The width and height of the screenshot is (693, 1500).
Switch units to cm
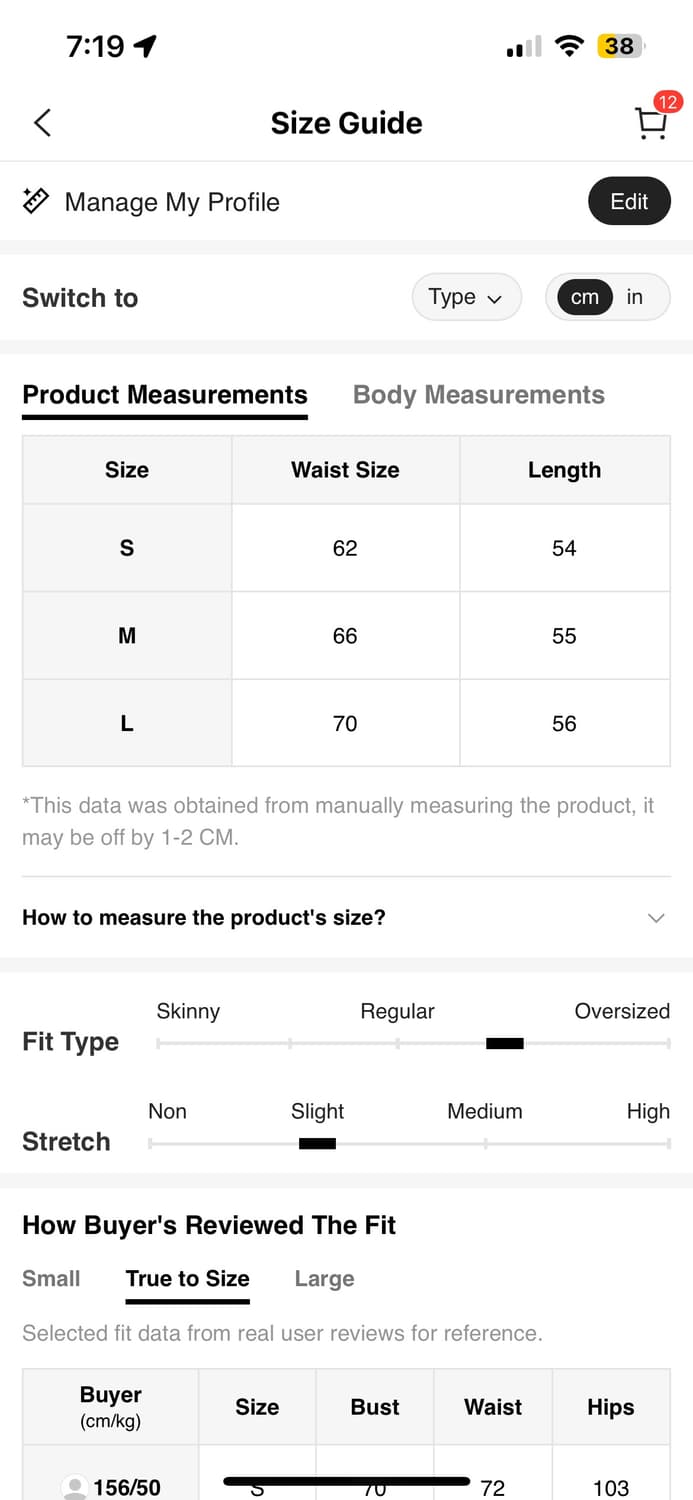point(585,297)
